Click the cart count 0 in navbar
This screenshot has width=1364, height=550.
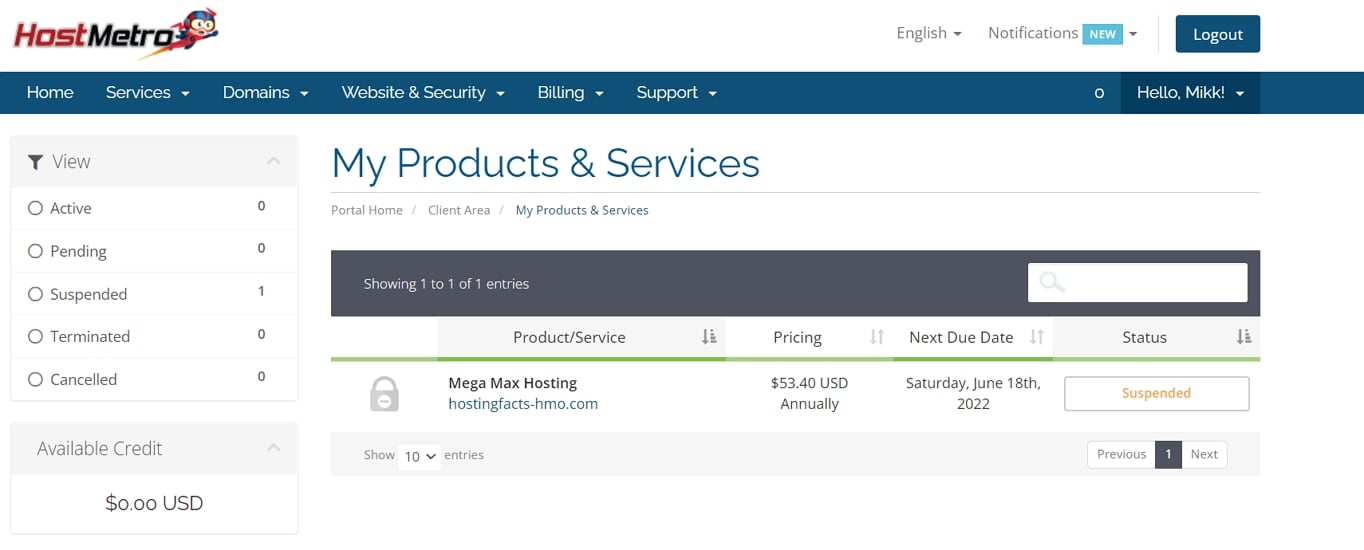[1099, 93]
